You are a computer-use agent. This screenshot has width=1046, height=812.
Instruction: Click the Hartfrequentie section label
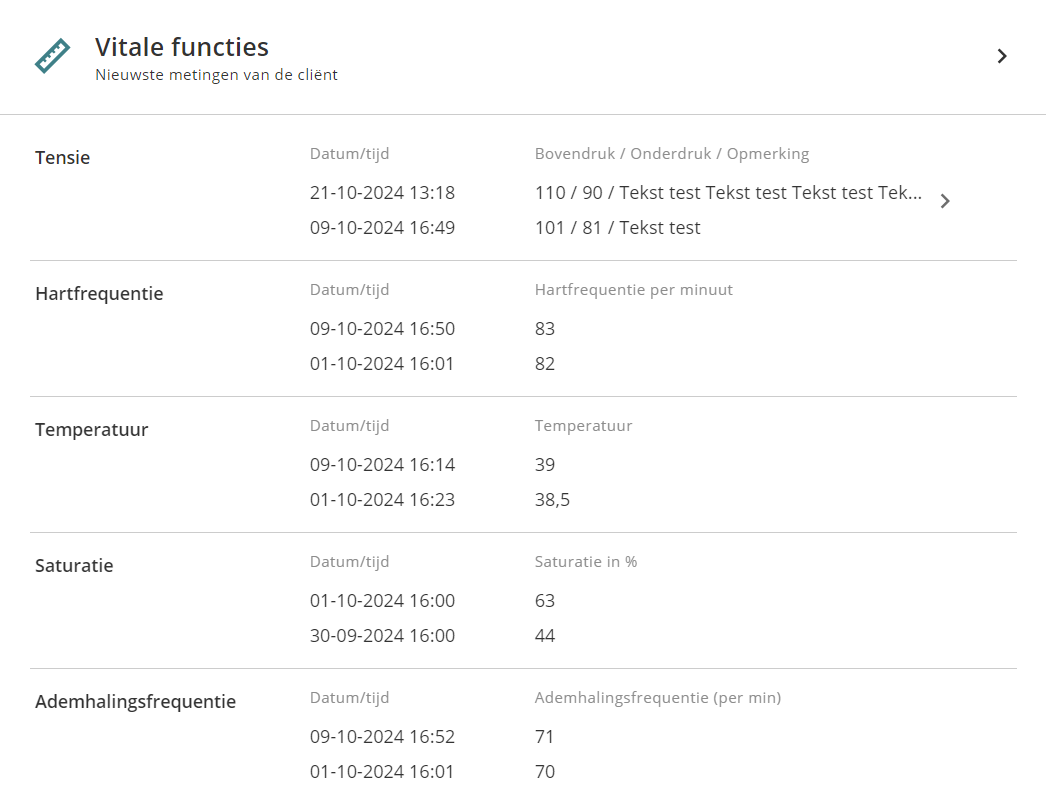[99, 293]
